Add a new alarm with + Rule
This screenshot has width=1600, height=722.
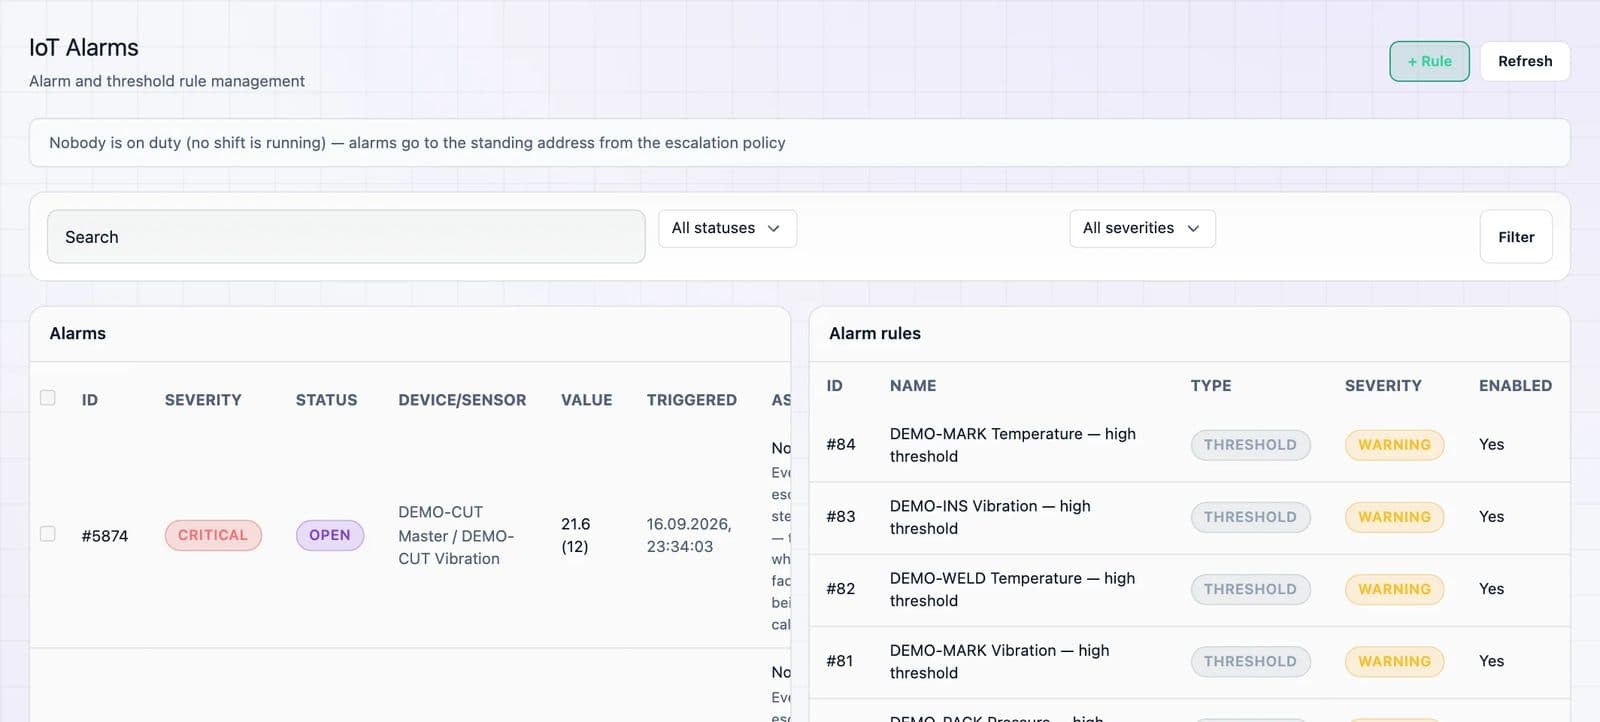(x=1429, y=61)
